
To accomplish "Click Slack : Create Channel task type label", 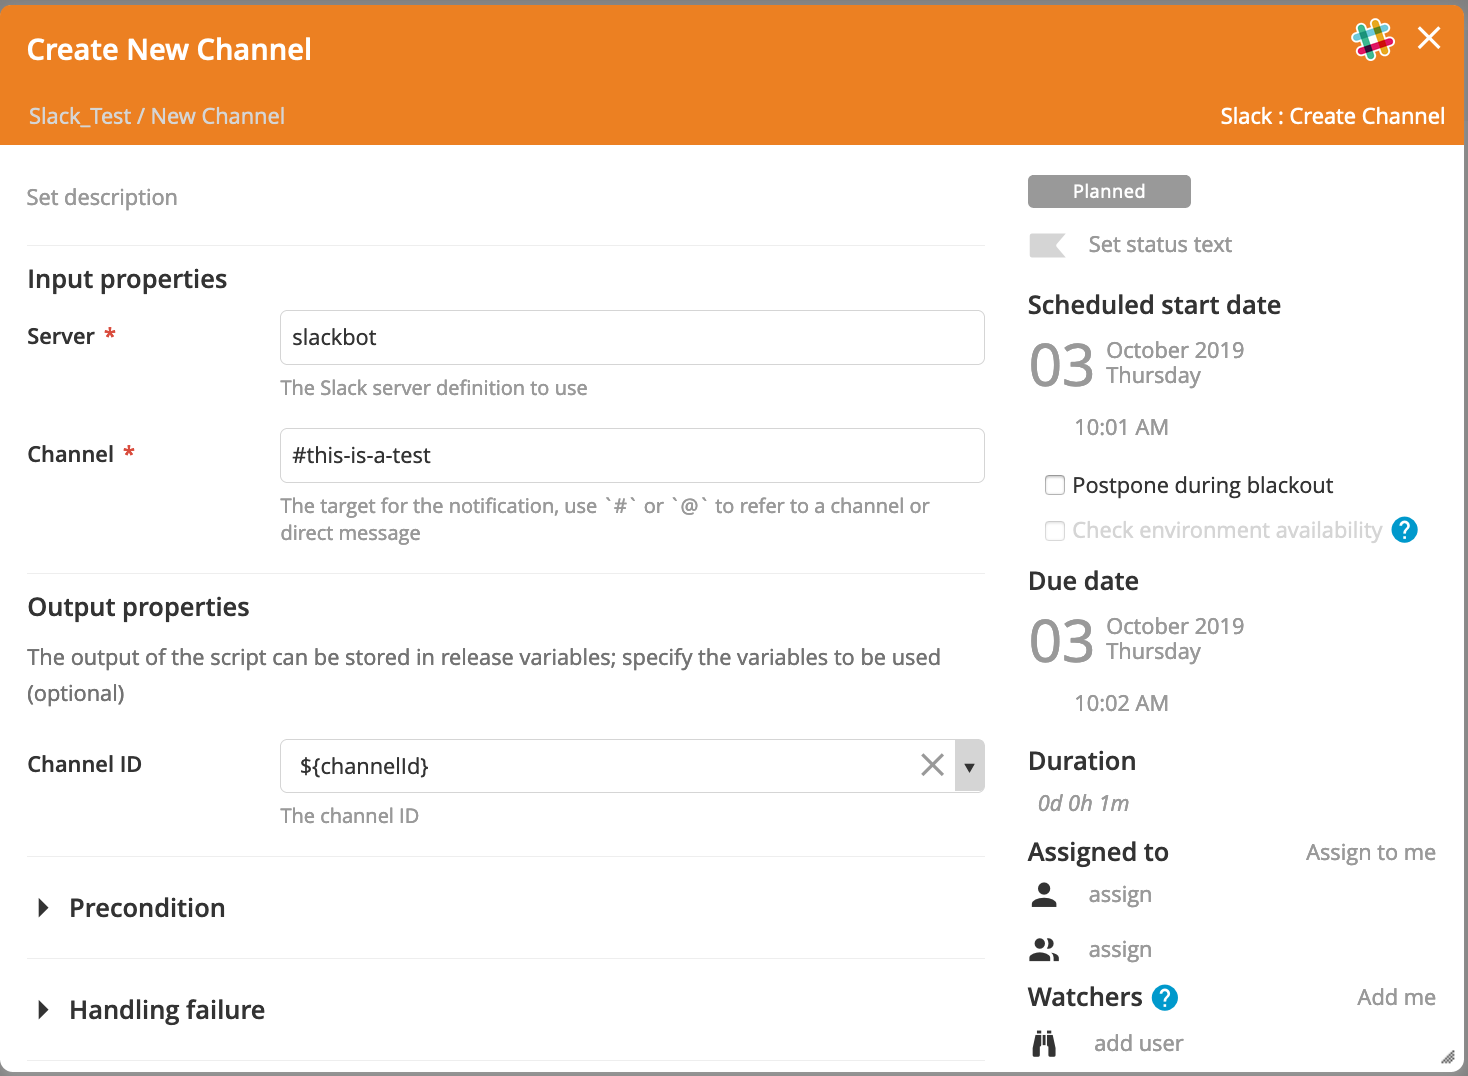I will point(1332,116).
